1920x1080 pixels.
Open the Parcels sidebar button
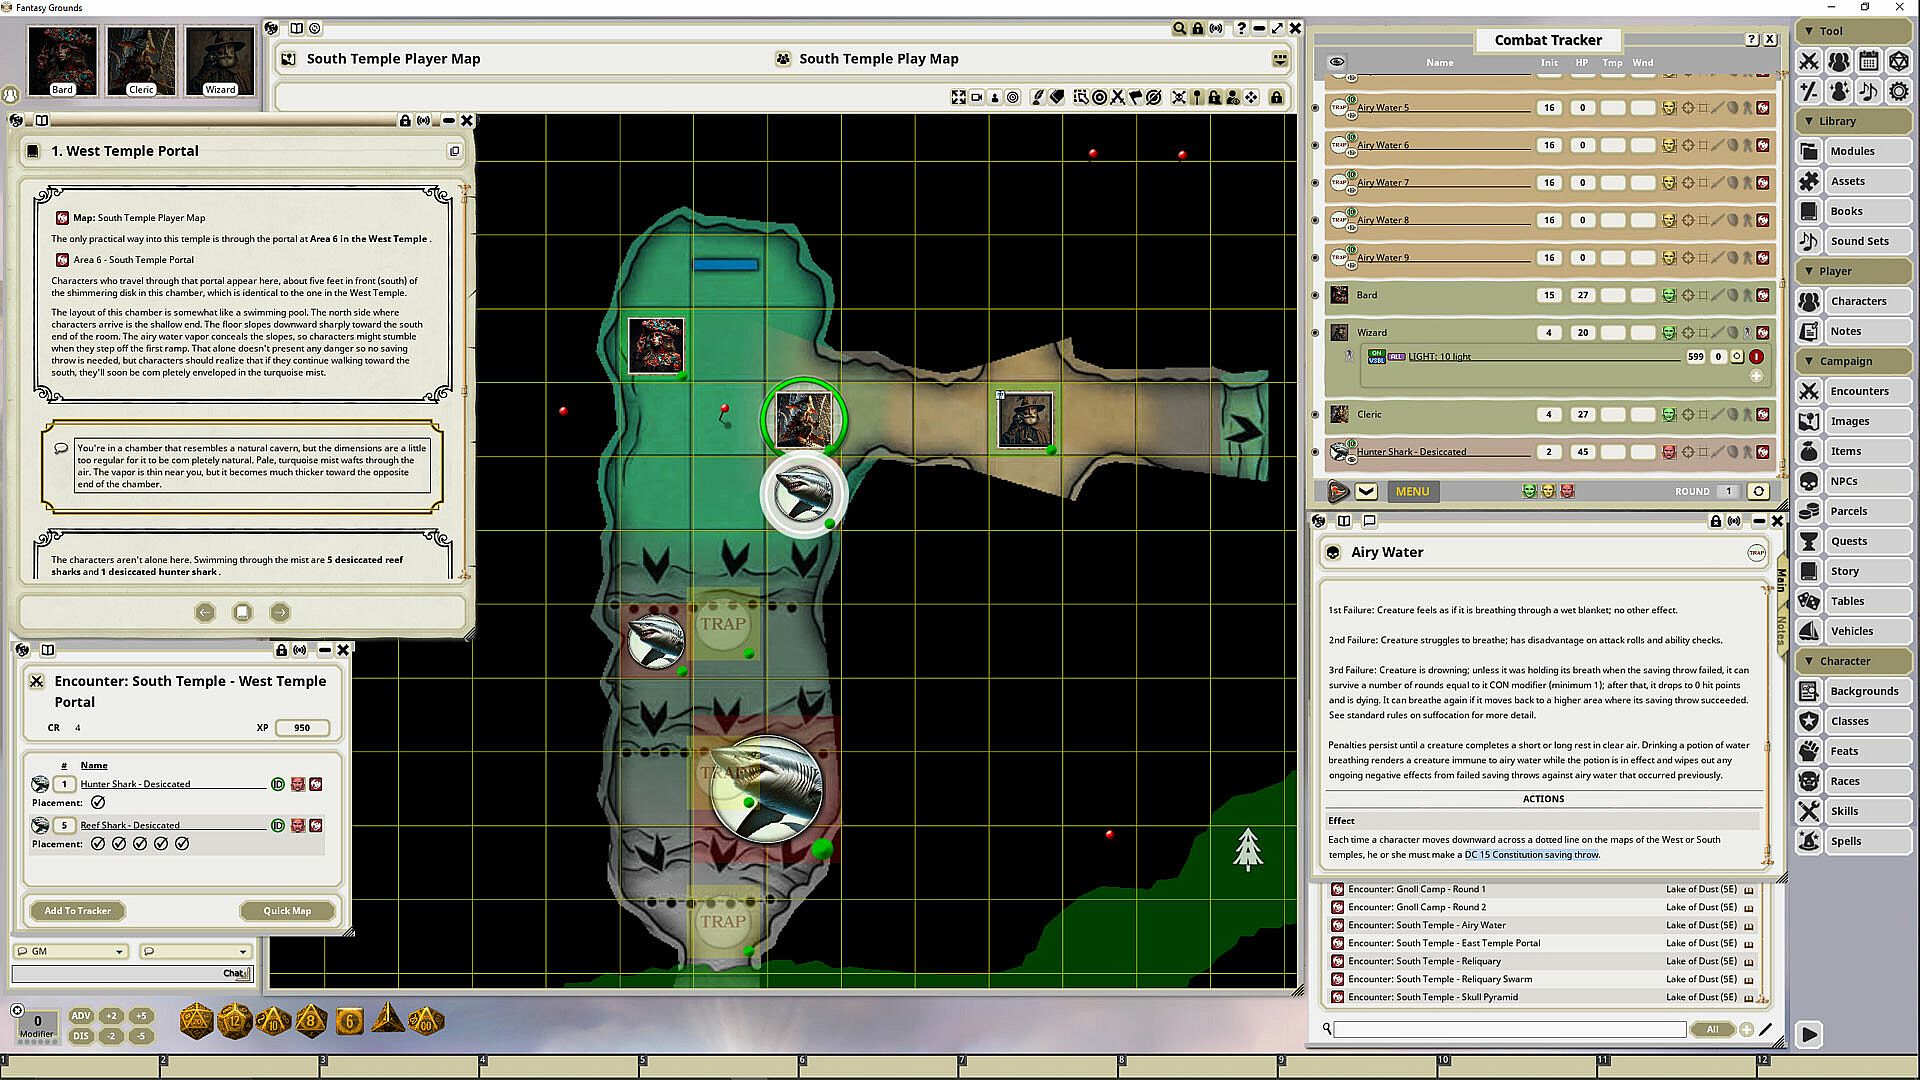point(1848,511)
